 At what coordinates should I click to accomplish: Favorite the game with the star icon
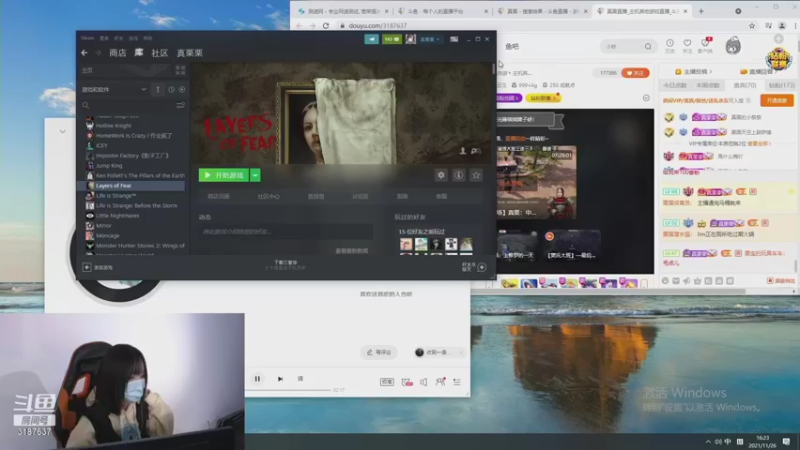[x=476, y=175]
